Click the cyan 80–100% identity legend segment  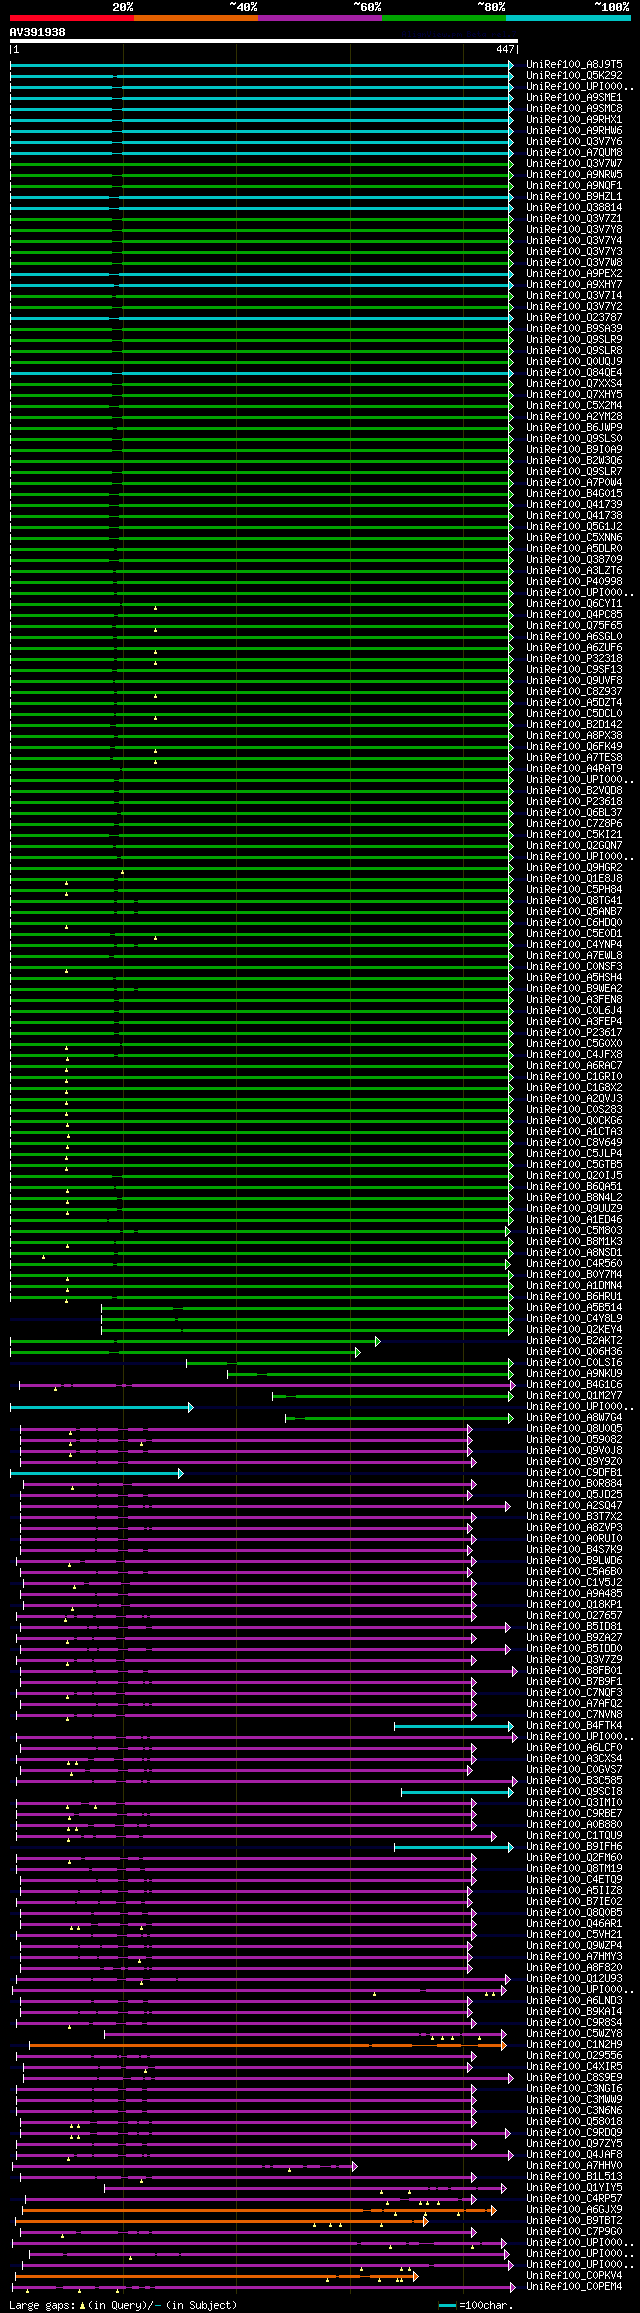pos(568,18)
